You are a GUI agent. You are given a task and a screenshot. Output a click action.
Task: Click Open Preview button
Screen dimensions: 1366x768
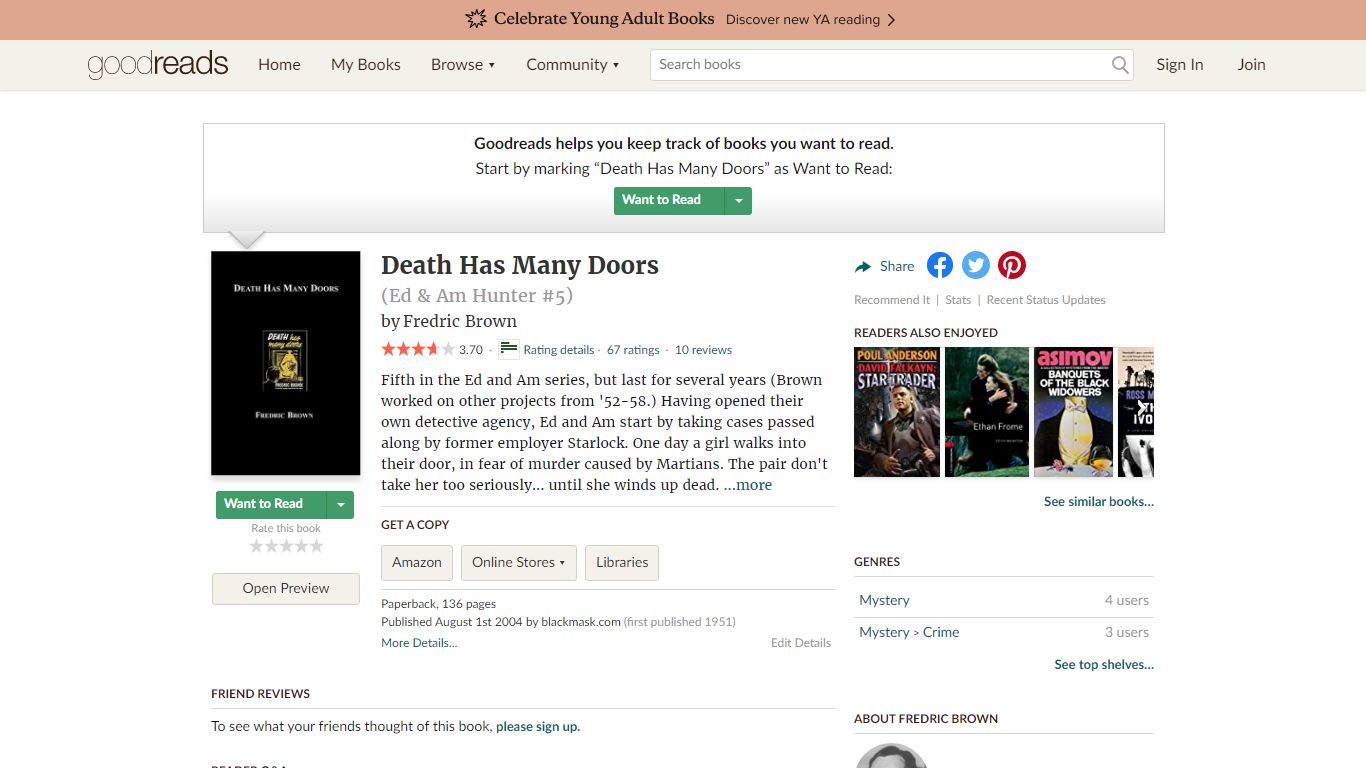286,588
